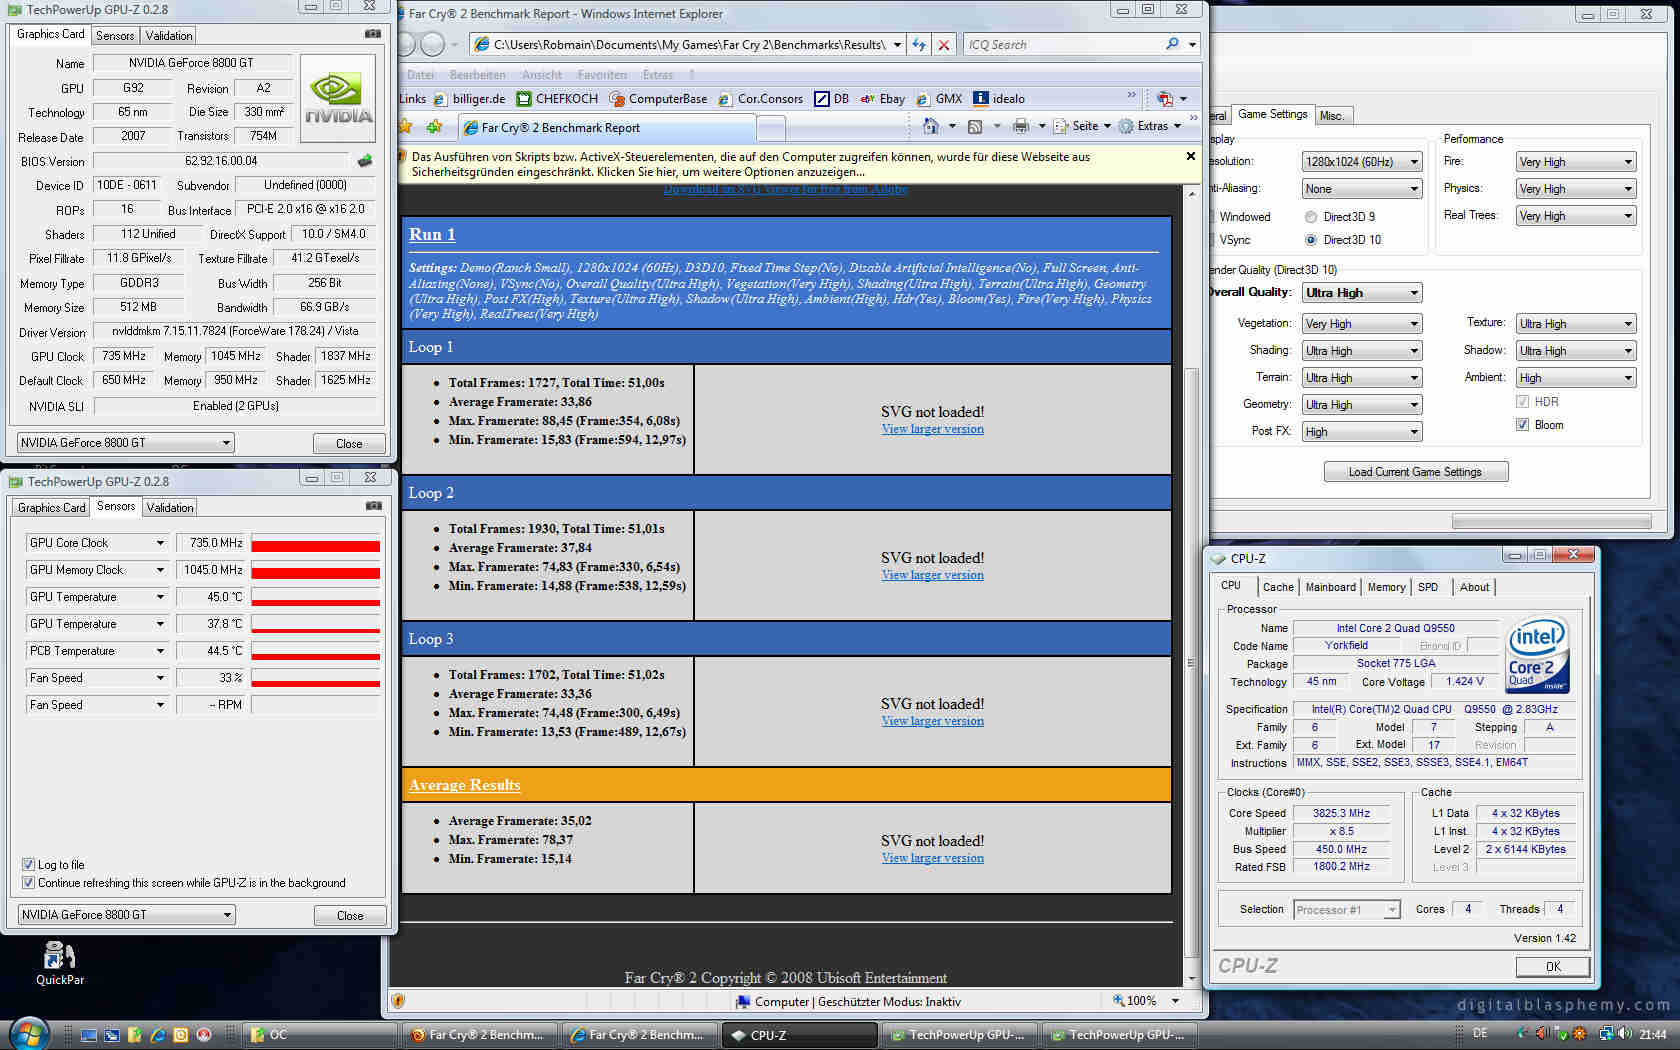Switch to Graphics Card tab in lower GPU-Z window
The image size is (1680, 1050).
click(x=52, y=507)
